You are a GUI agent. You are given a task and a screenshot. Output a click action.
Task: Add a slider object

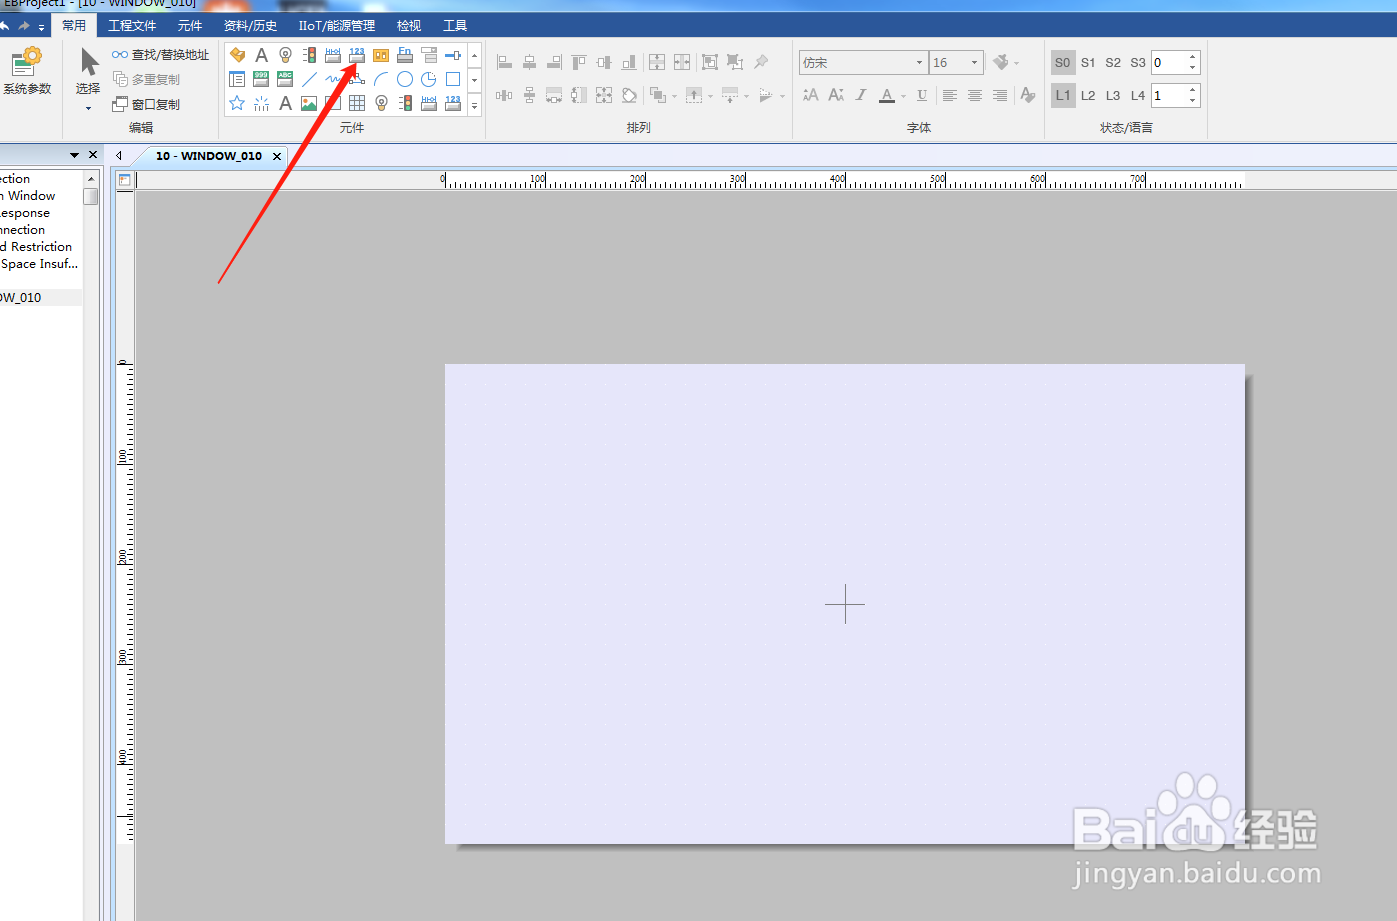pos(453,55)
